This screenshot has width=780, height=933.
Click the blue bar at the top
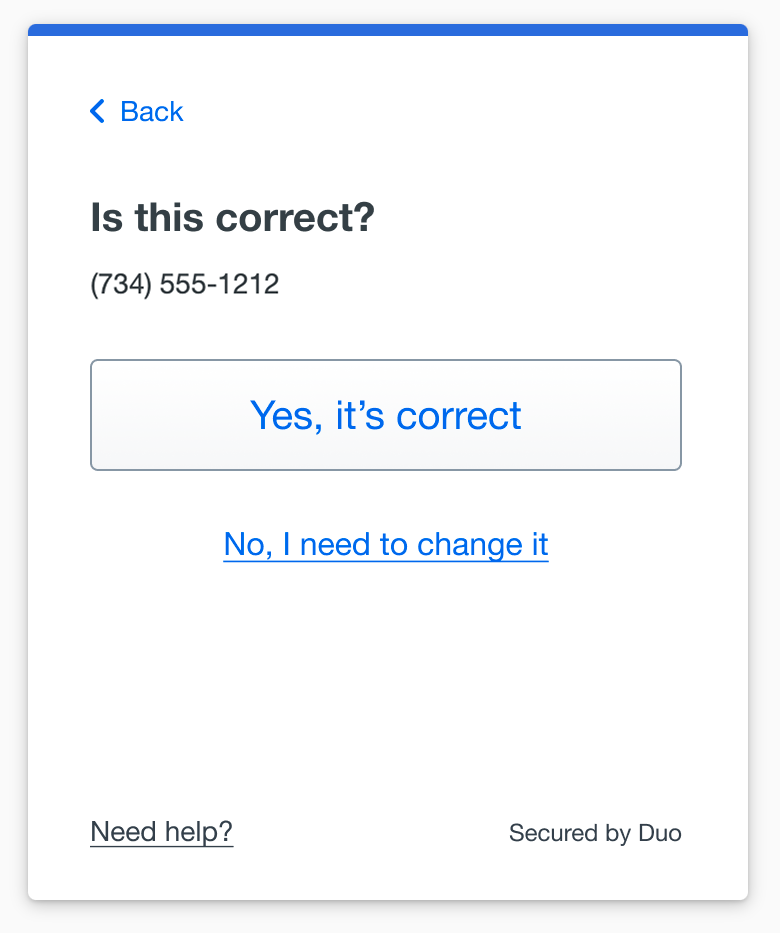390,30
